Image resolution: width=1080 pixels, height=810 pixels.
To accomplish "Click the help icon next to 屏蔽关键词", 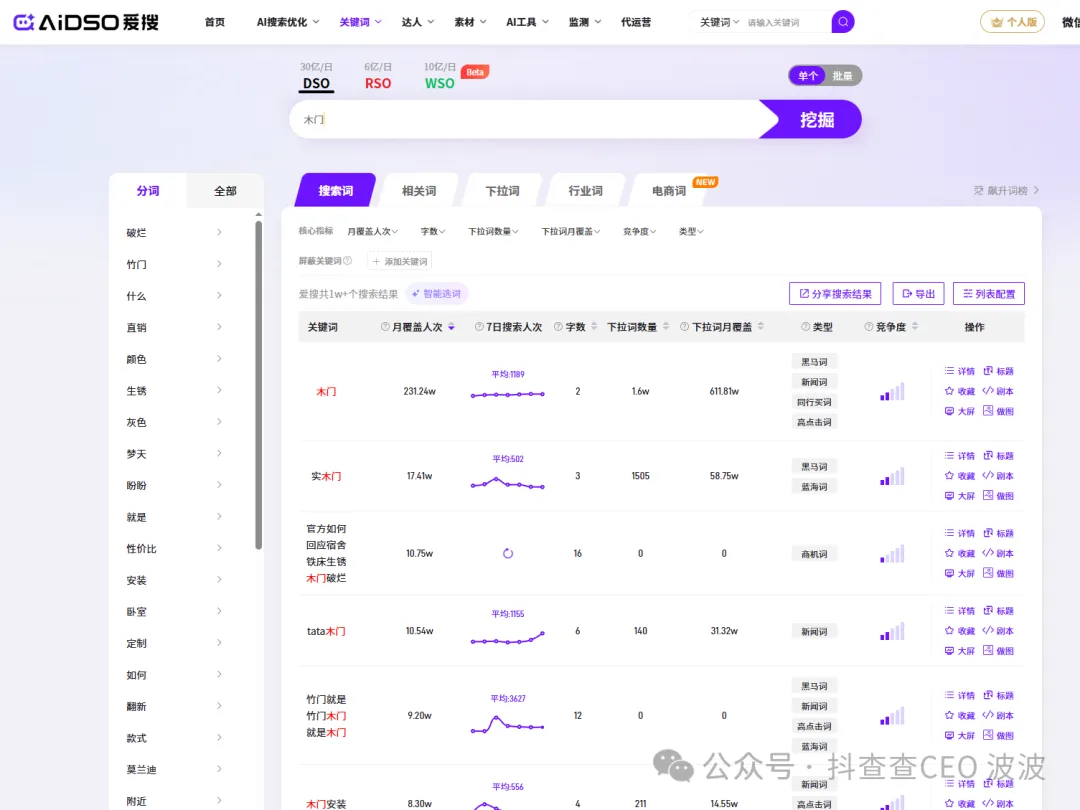I will (348, 261).
